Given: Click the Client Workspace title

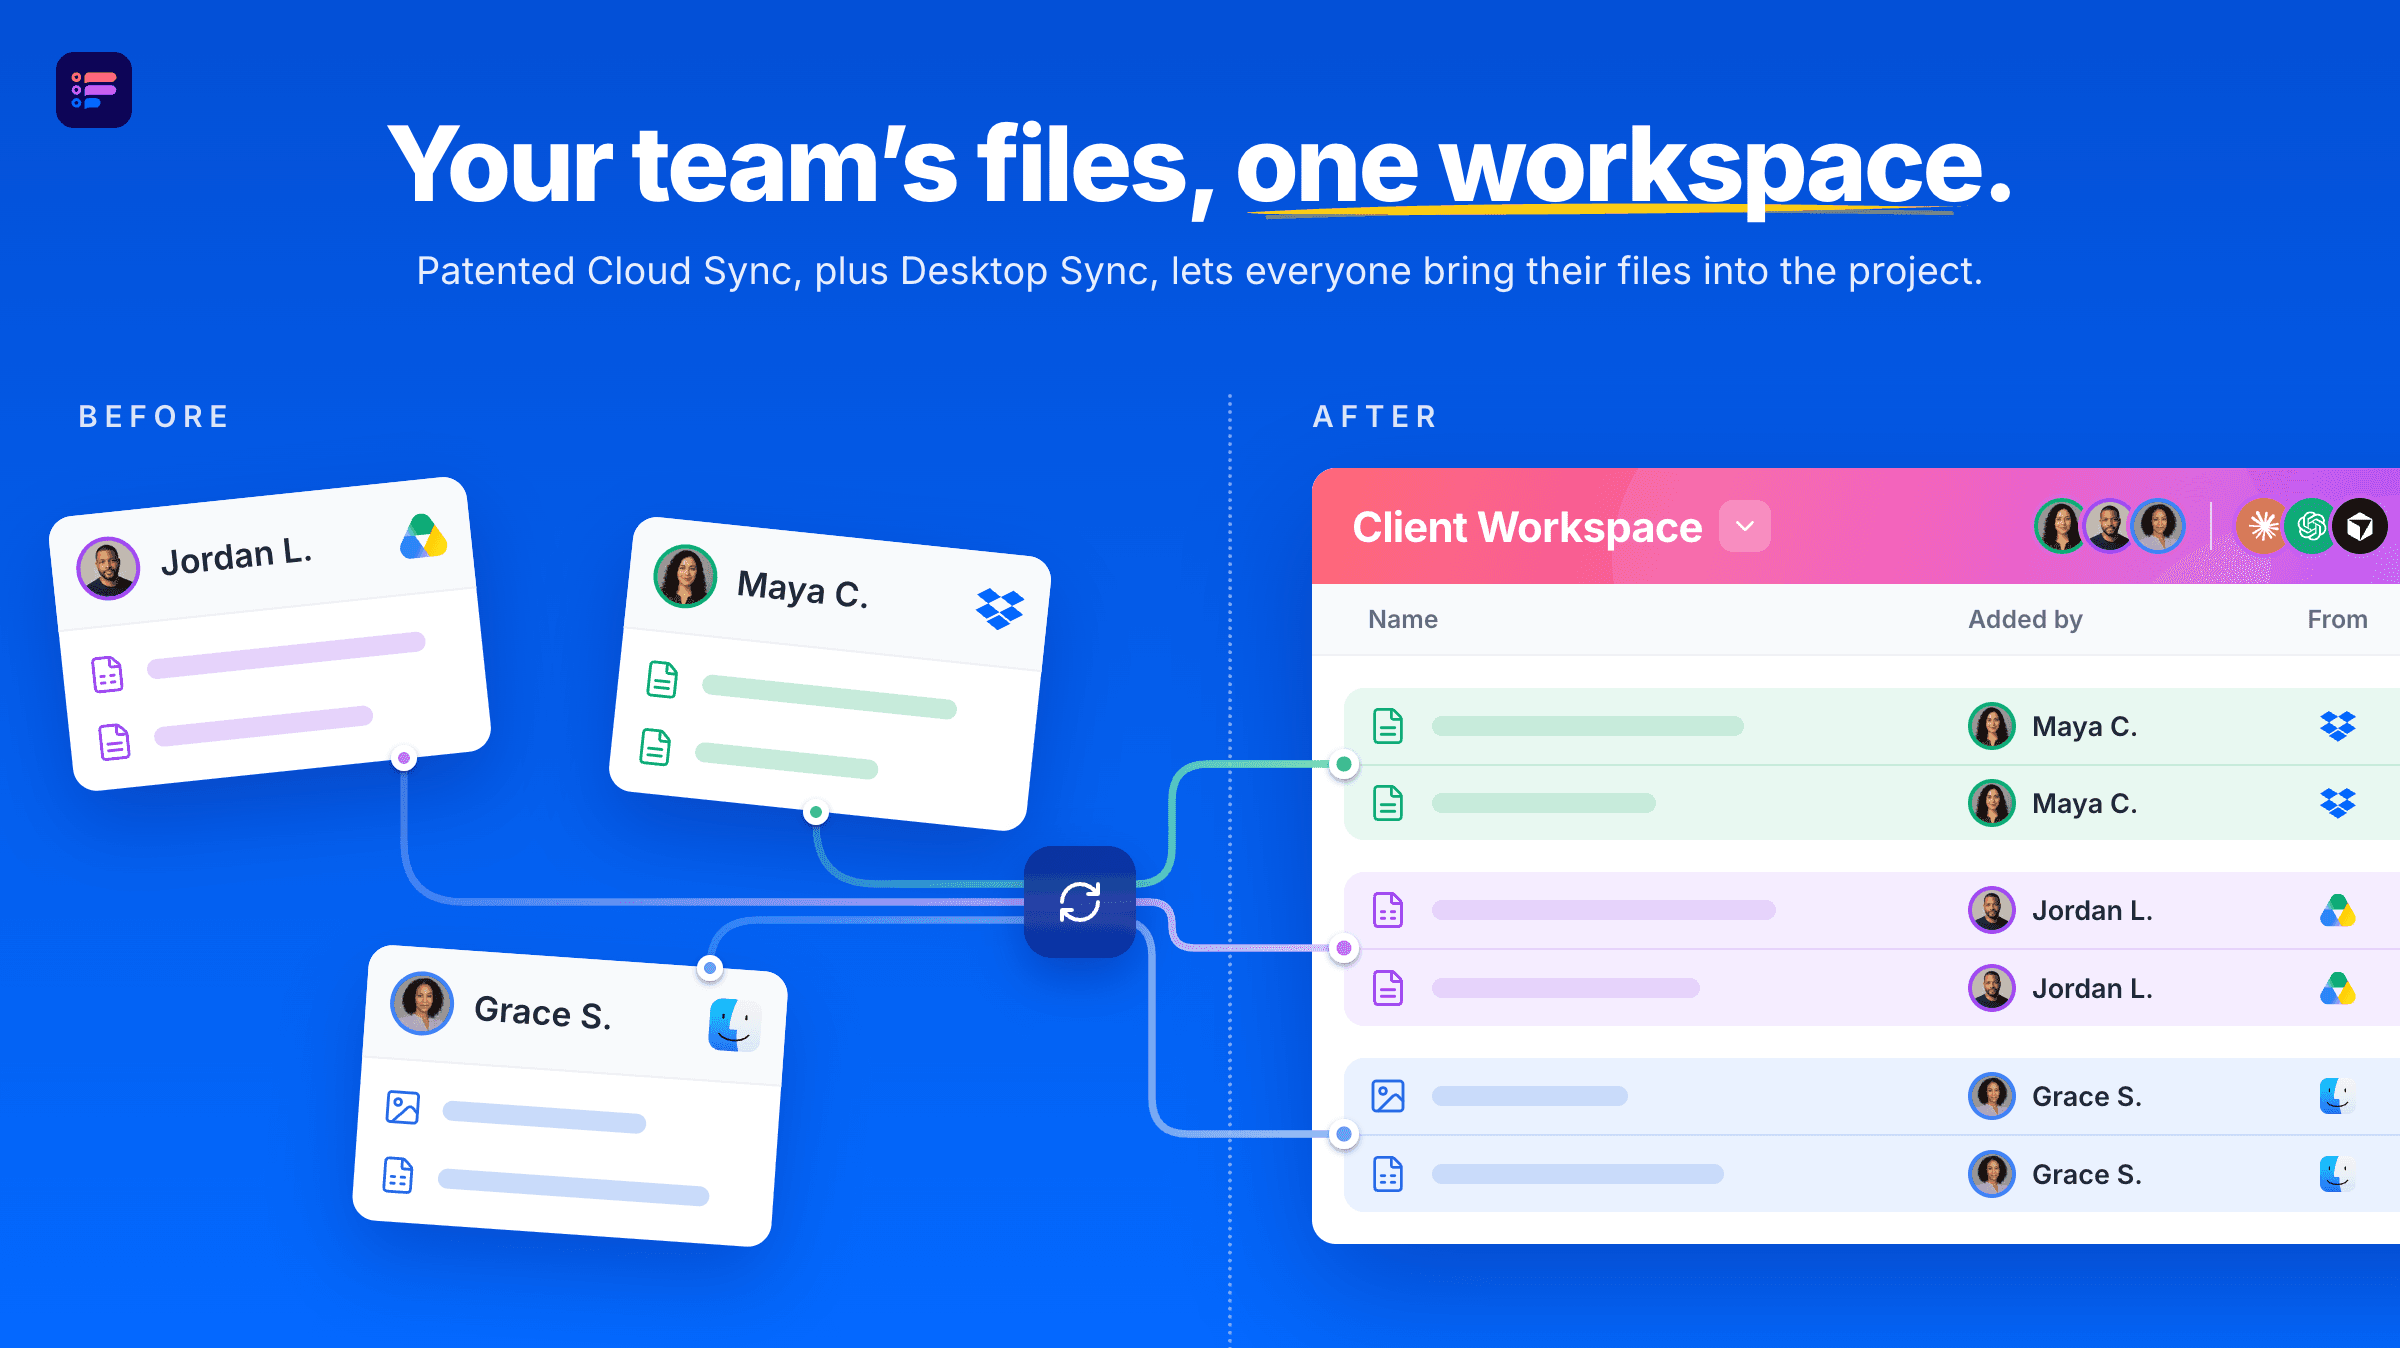Looking at the screenshot, I should tap(1527, 527).
